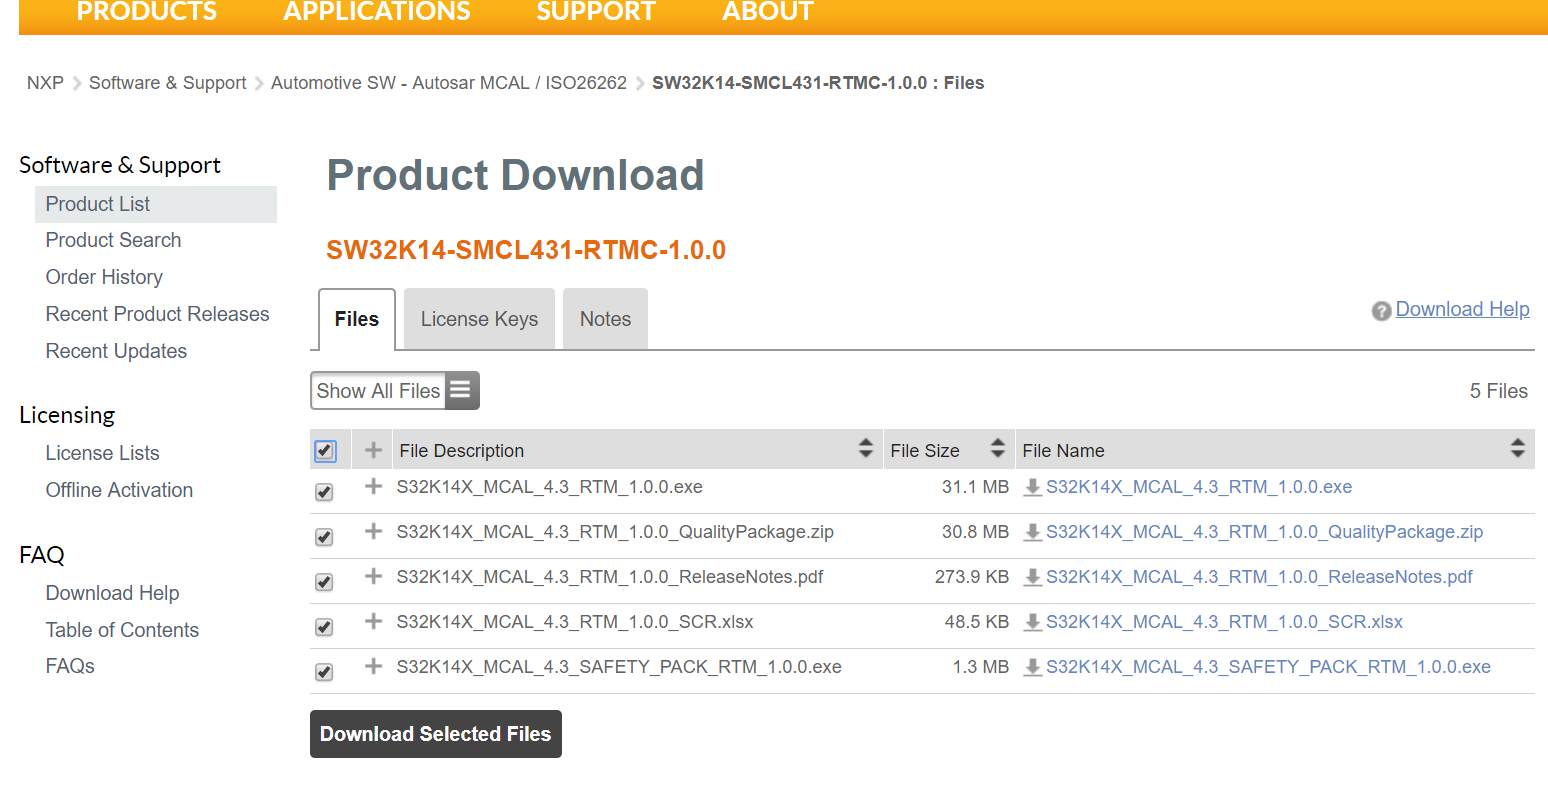1548x786 pixels.
Task: Click Software & Support breadcrumb link
Action: (167, 83)
